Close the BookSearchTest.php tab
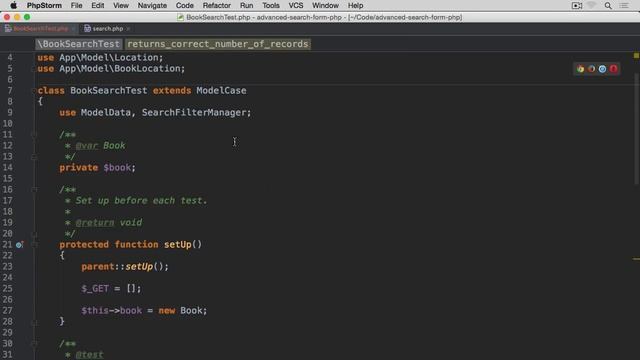Screen dimensions: 640x360 [73, 29]
